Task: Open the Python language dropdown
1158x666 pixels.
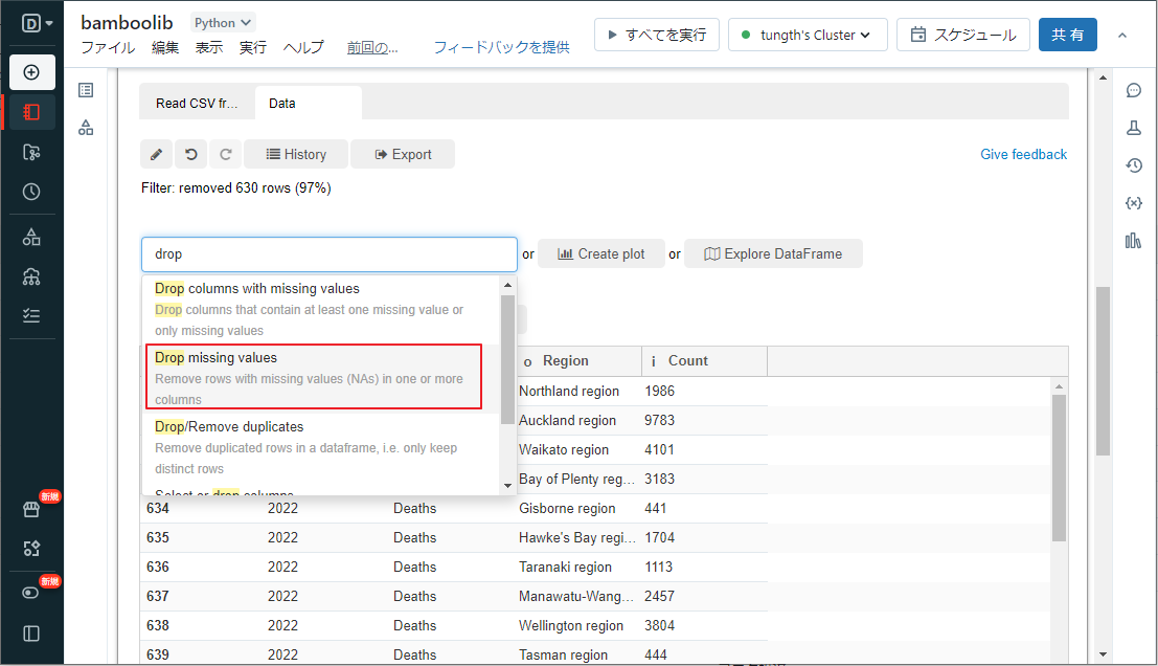Action: [223, 22]
